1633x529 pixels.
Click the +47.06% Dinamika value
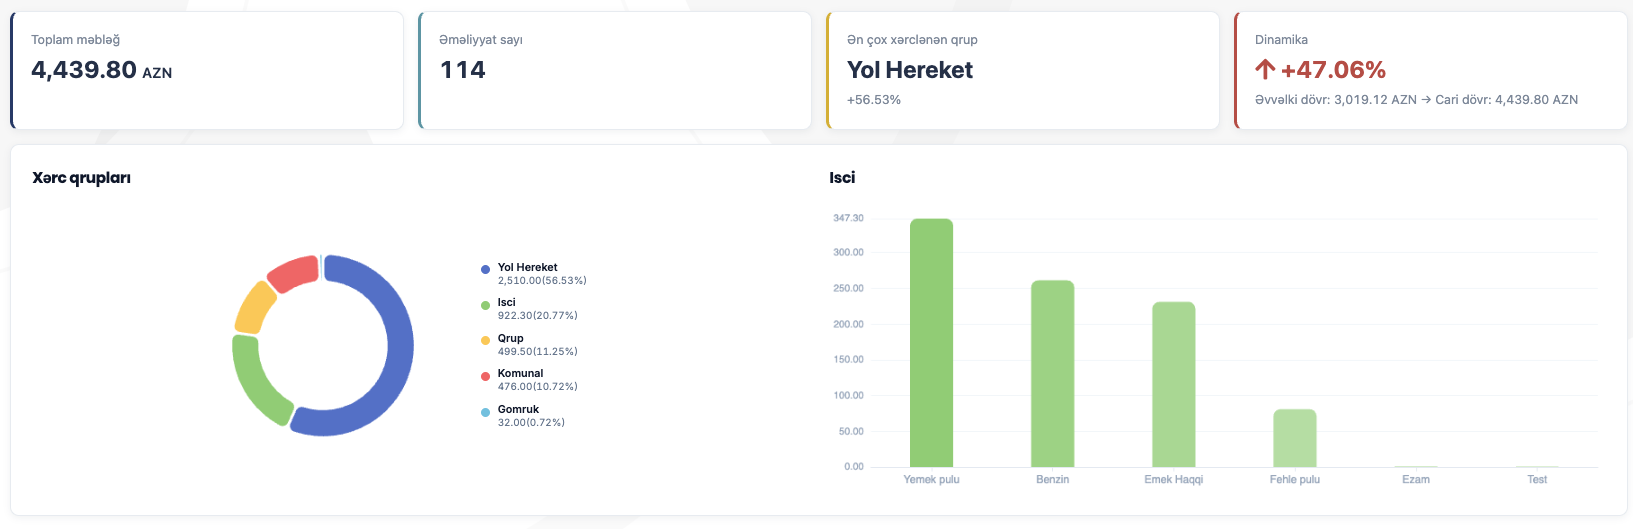click(1333, 69)
